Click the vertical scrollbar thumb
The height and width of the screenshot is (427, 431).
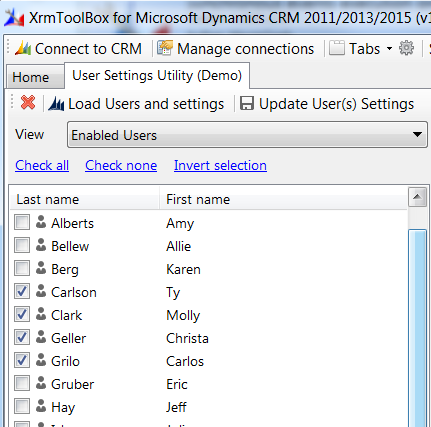point(417,328)
